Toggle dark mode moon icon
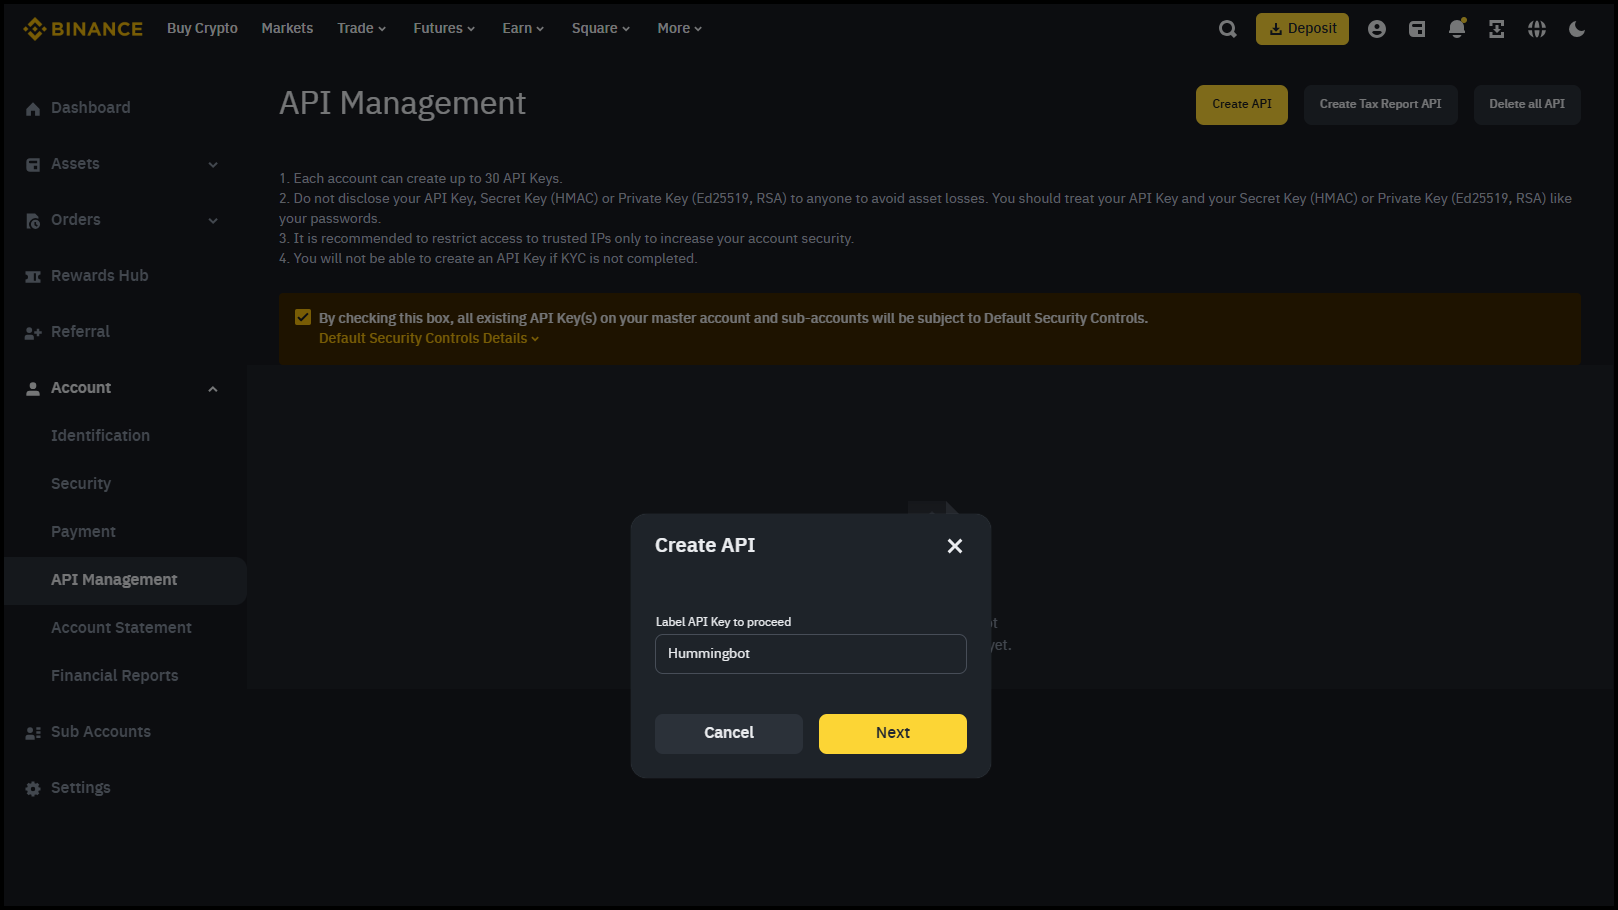Viewport: 1618px width, 910px height. 1577,29
